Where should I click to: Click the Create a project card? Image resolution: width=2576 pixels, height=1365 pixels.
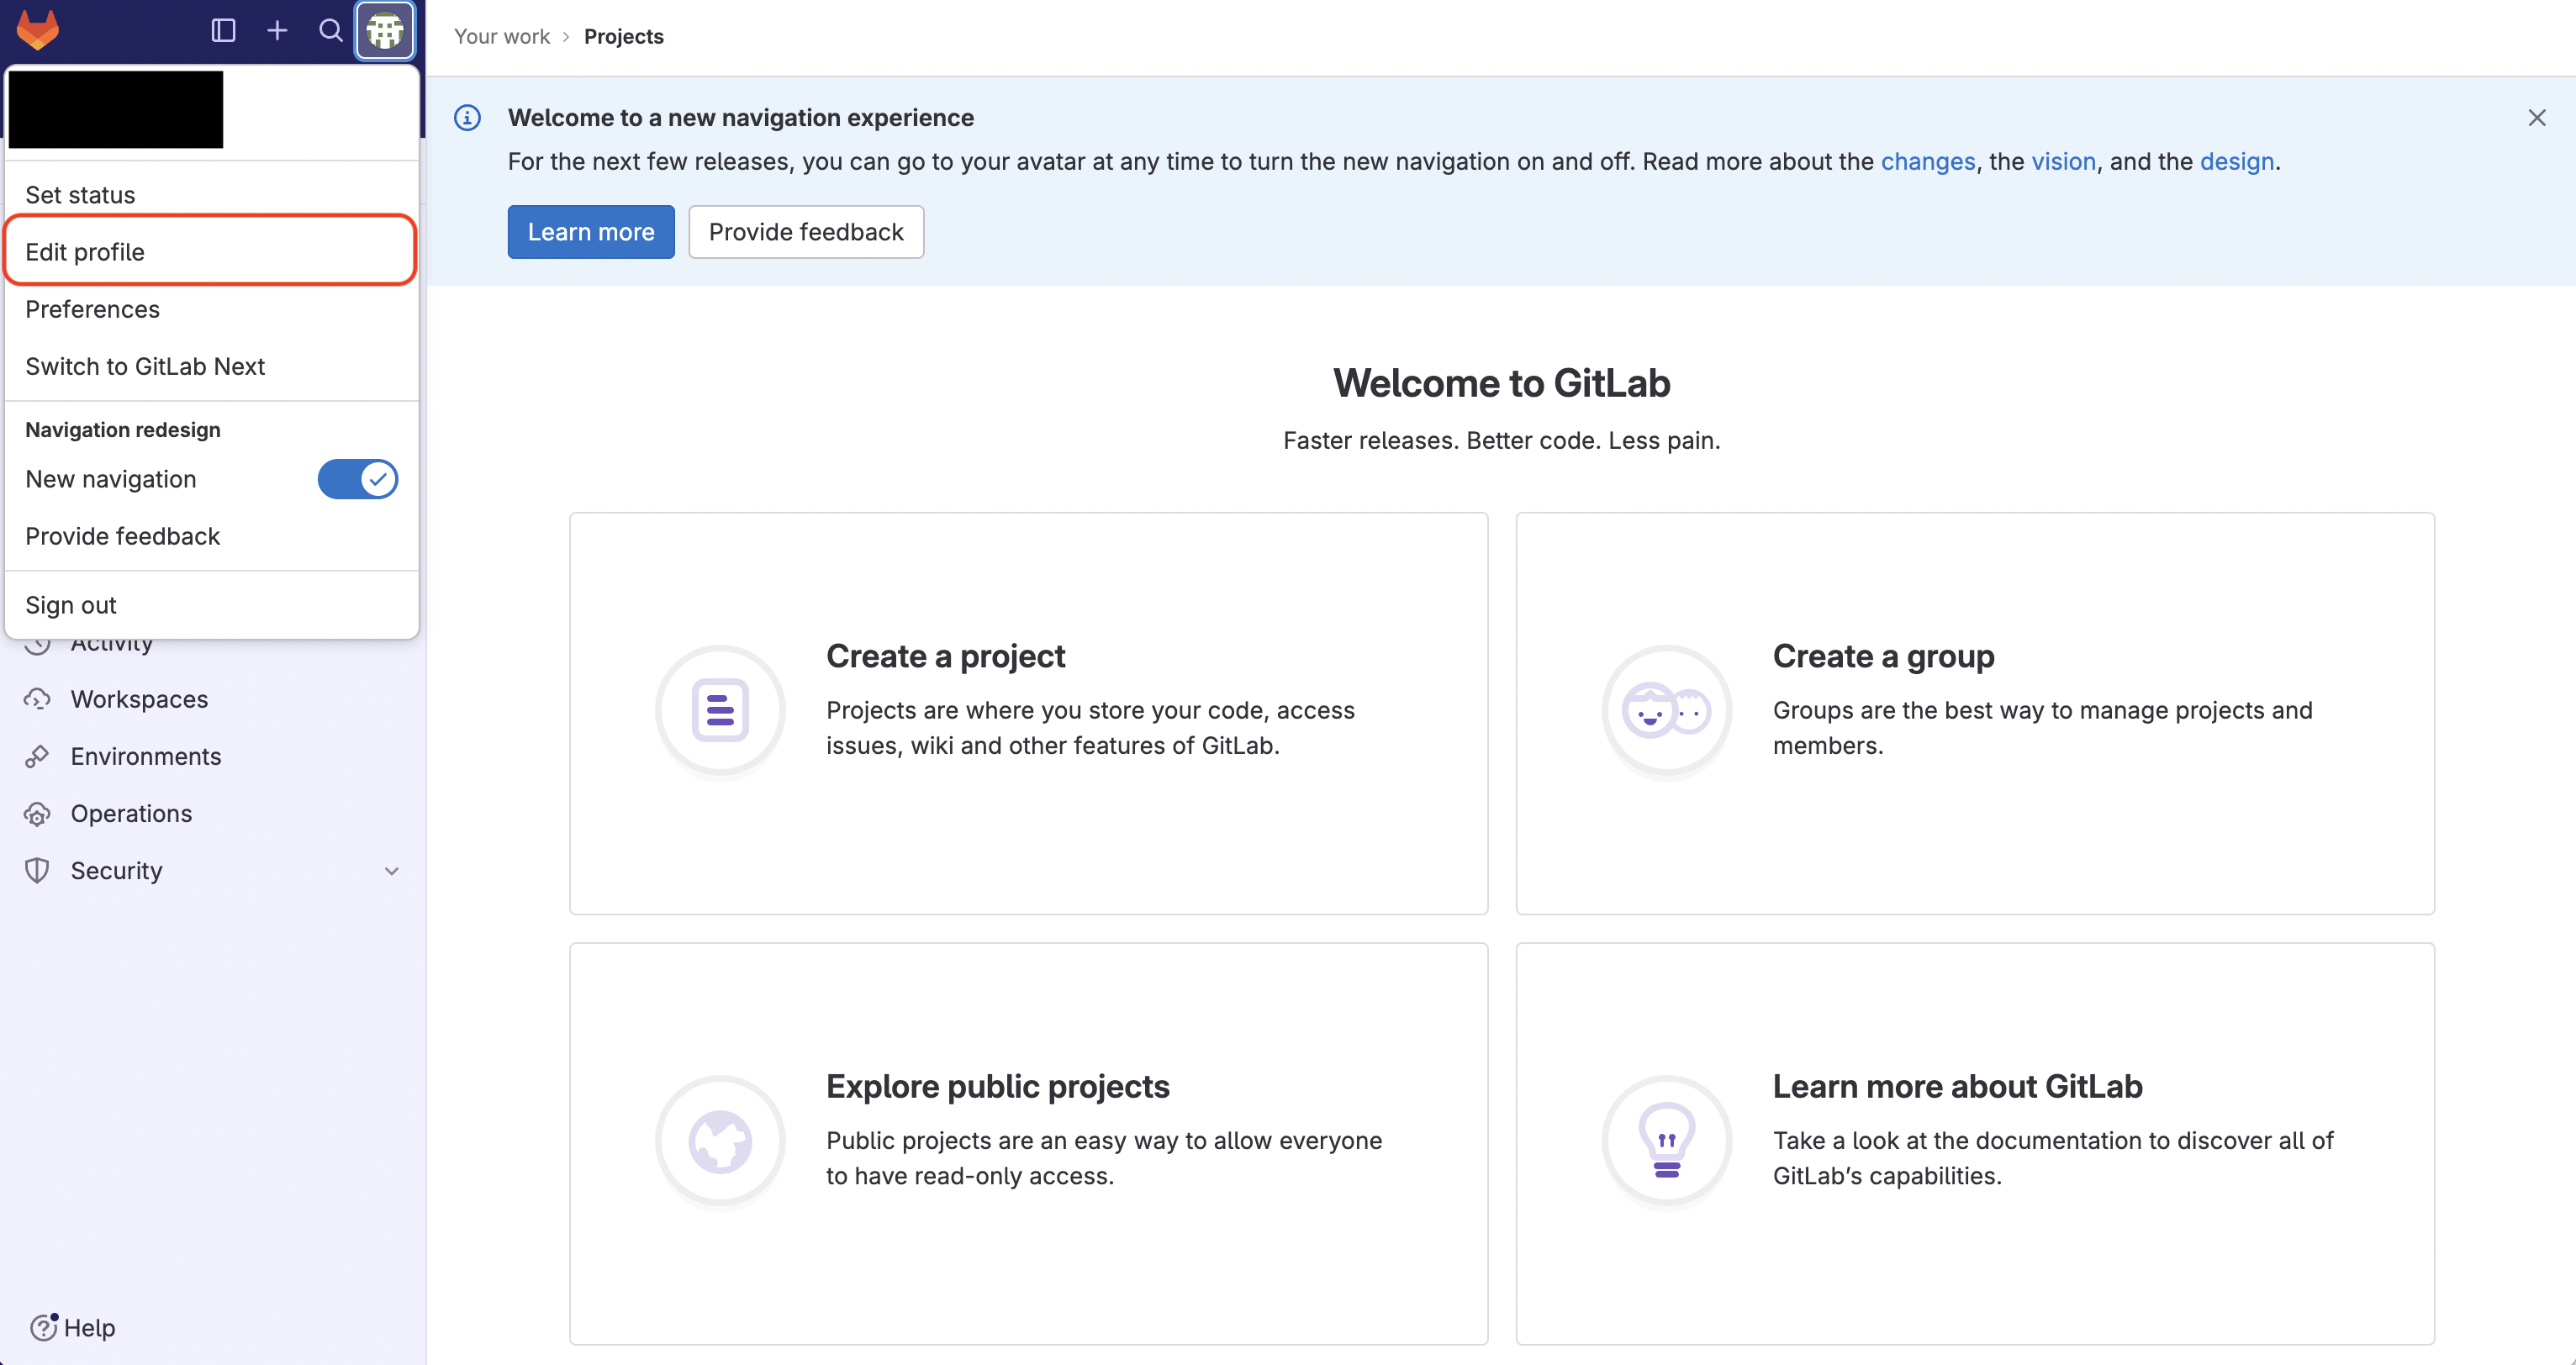coord(1028,713)
